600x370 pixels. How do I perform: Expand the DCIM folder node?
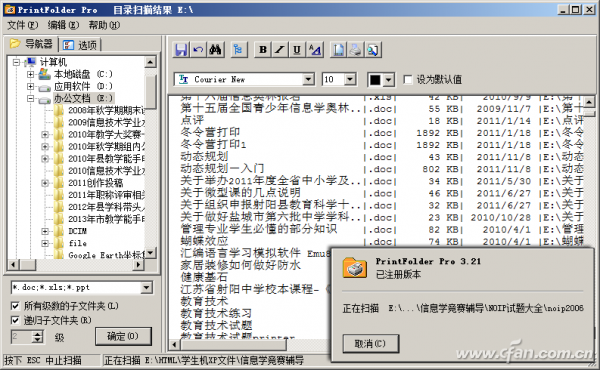point(45,231)
